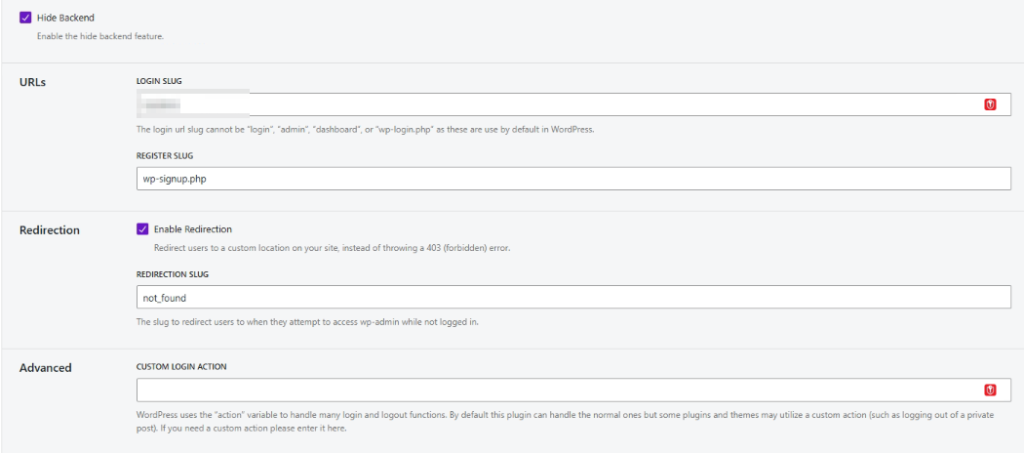Select the Redirection section heading

pos(50,230)
